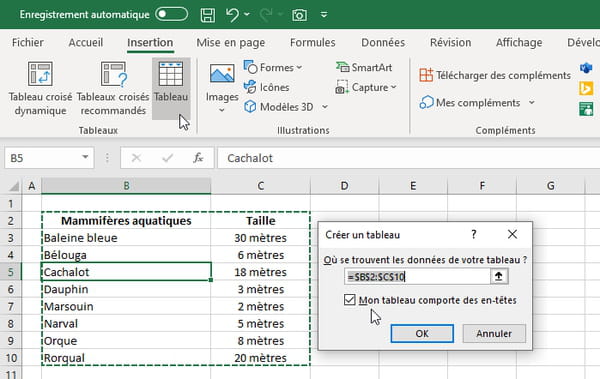The width and height of the screenshot is (600, 379).
Task: Open the Formes shapes dropdown
Action: [x=273, y=68]
